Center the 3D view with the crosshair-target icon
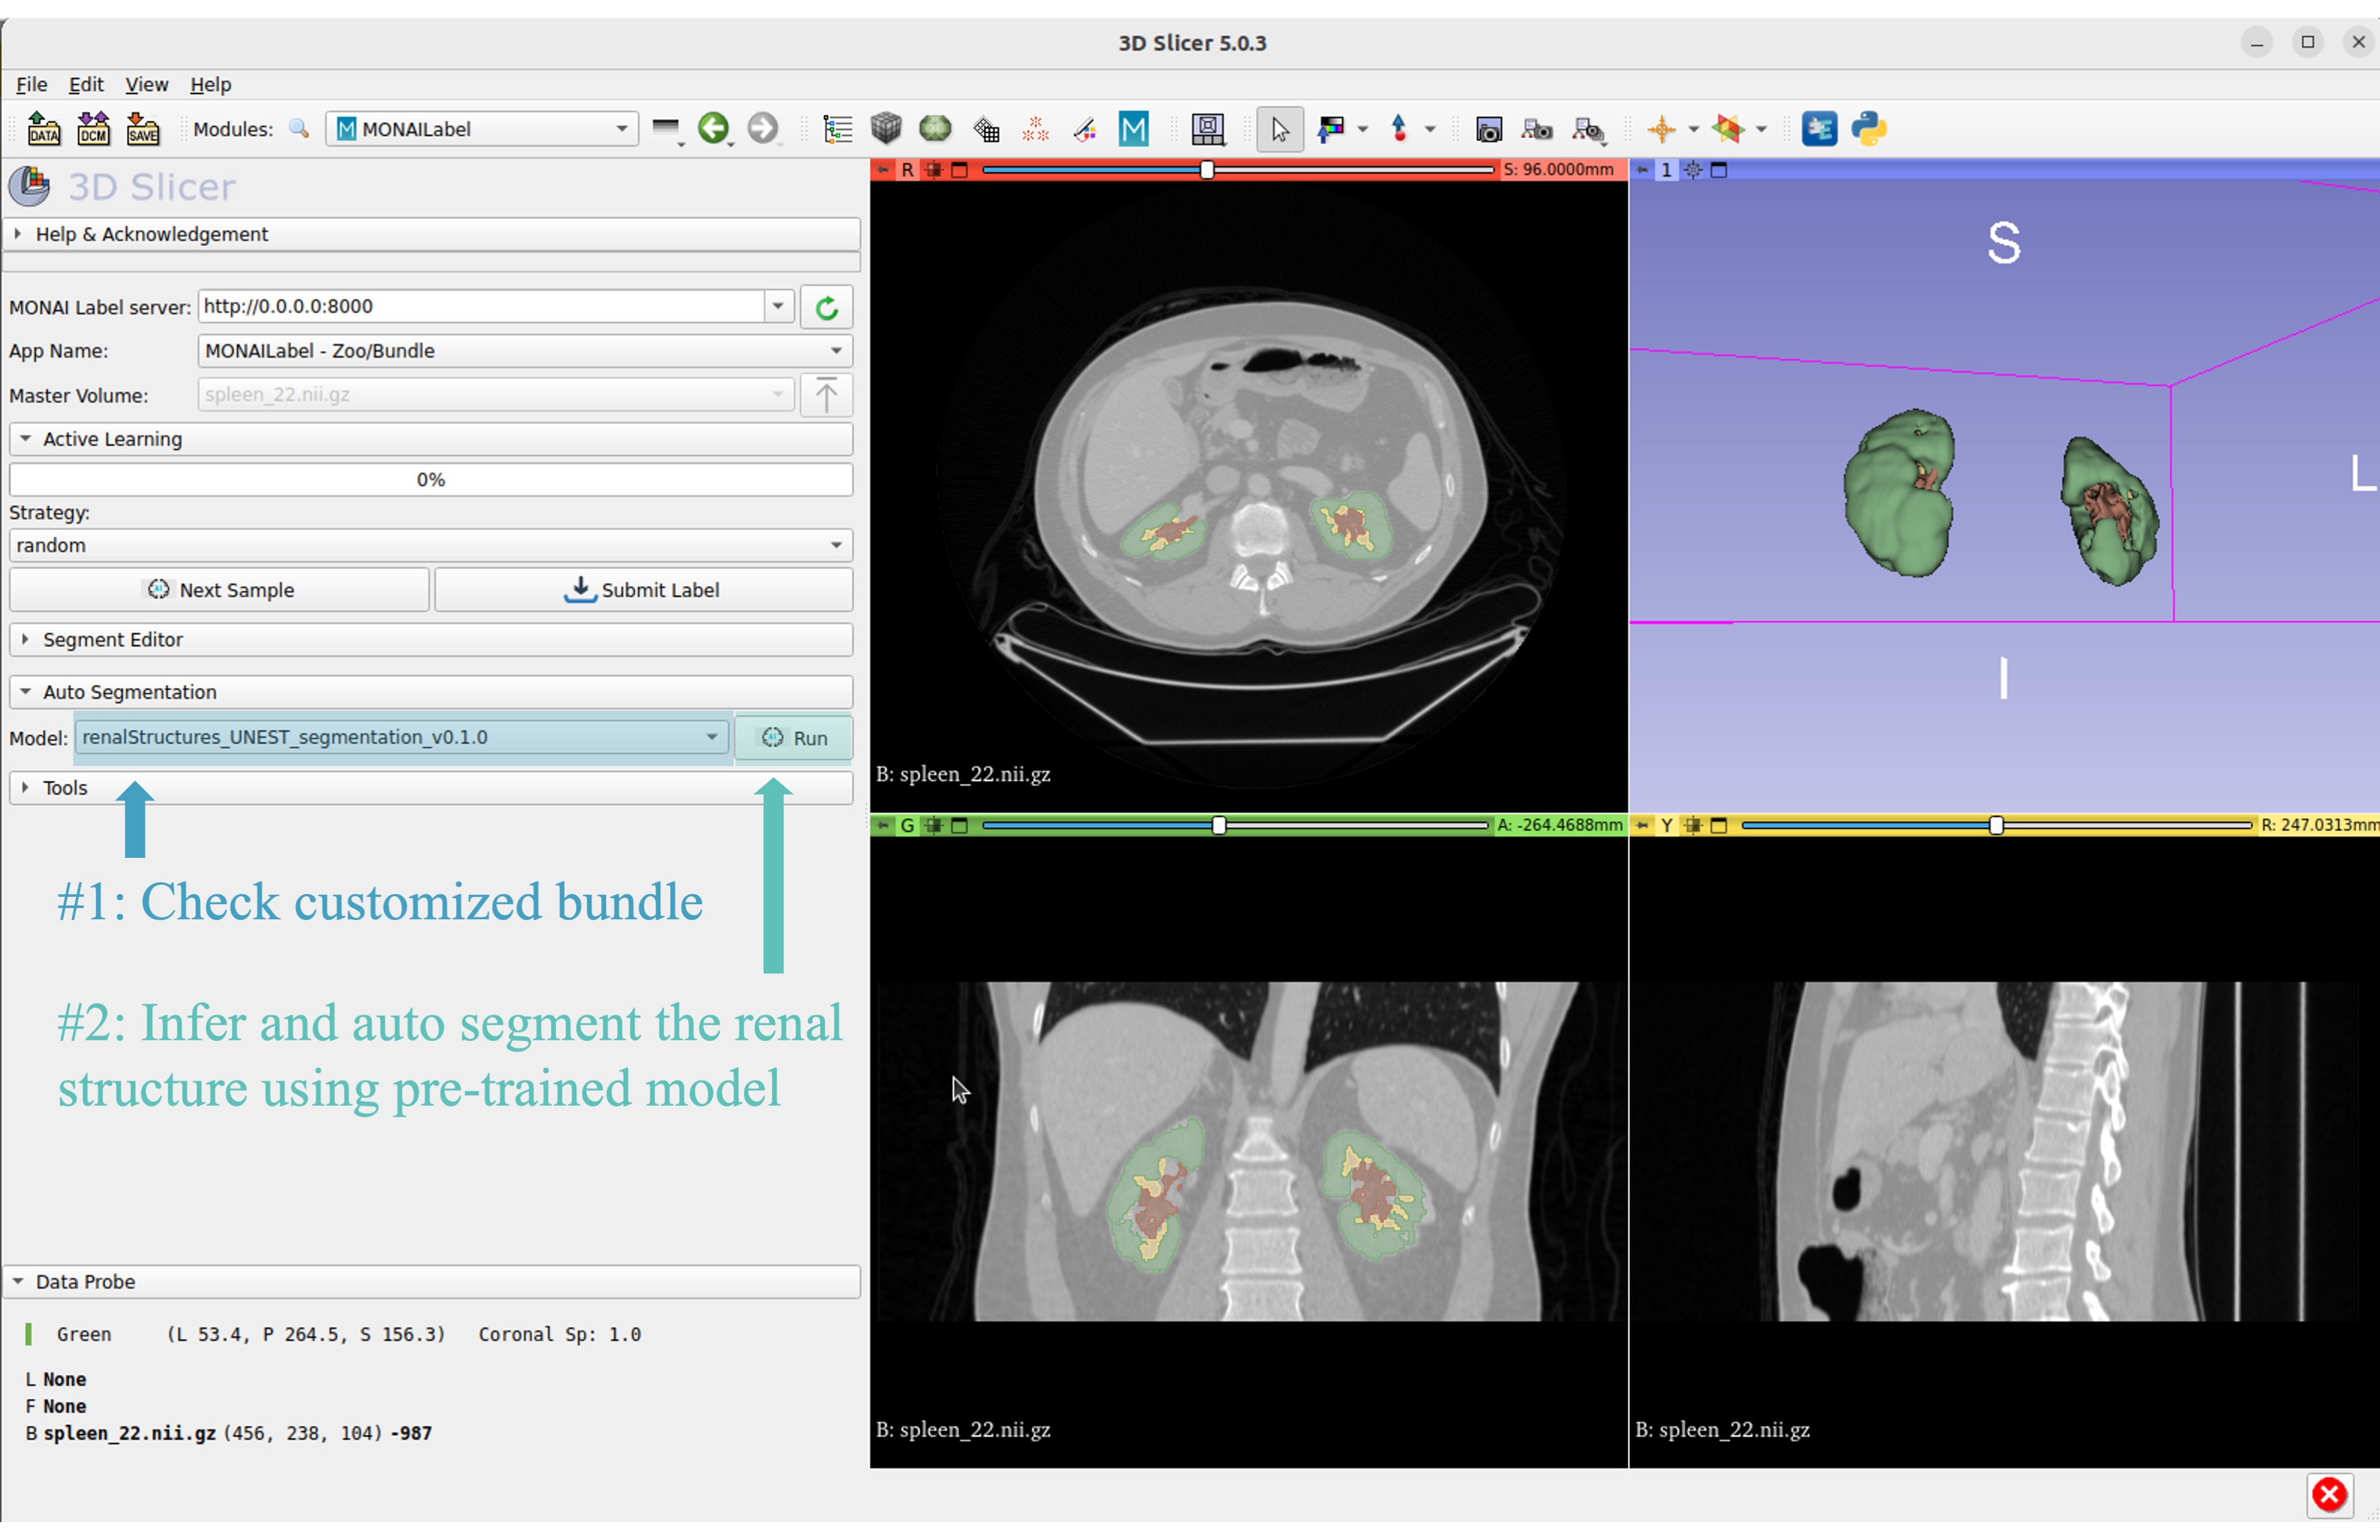2380x1540 pixels. [x=1692, y=170]
